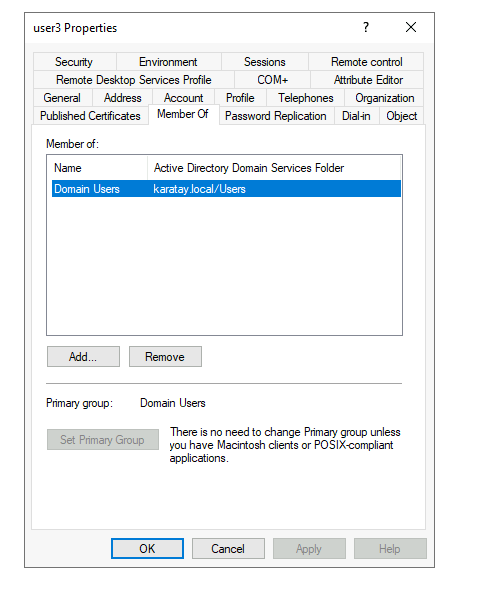
Task: Click the Add... button
Action: tap(83, 356)
